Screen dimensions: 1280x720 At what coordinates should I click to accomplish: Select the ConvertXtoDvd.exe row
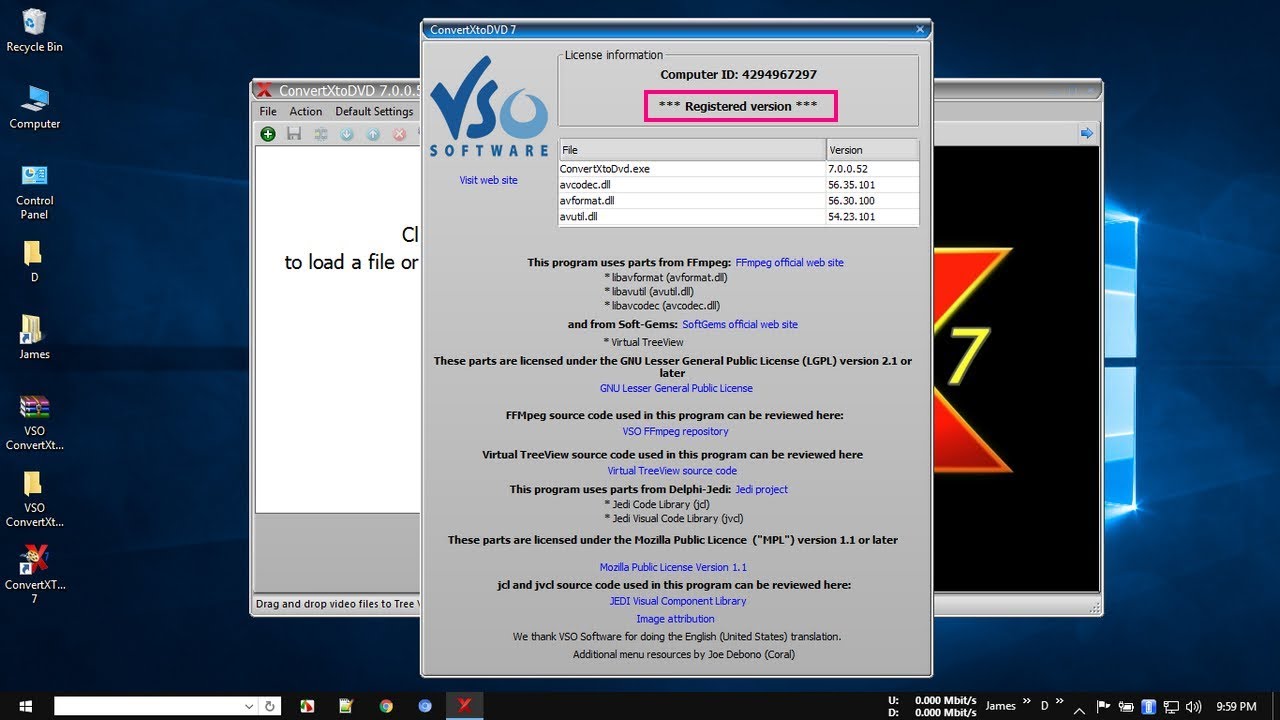738,169
